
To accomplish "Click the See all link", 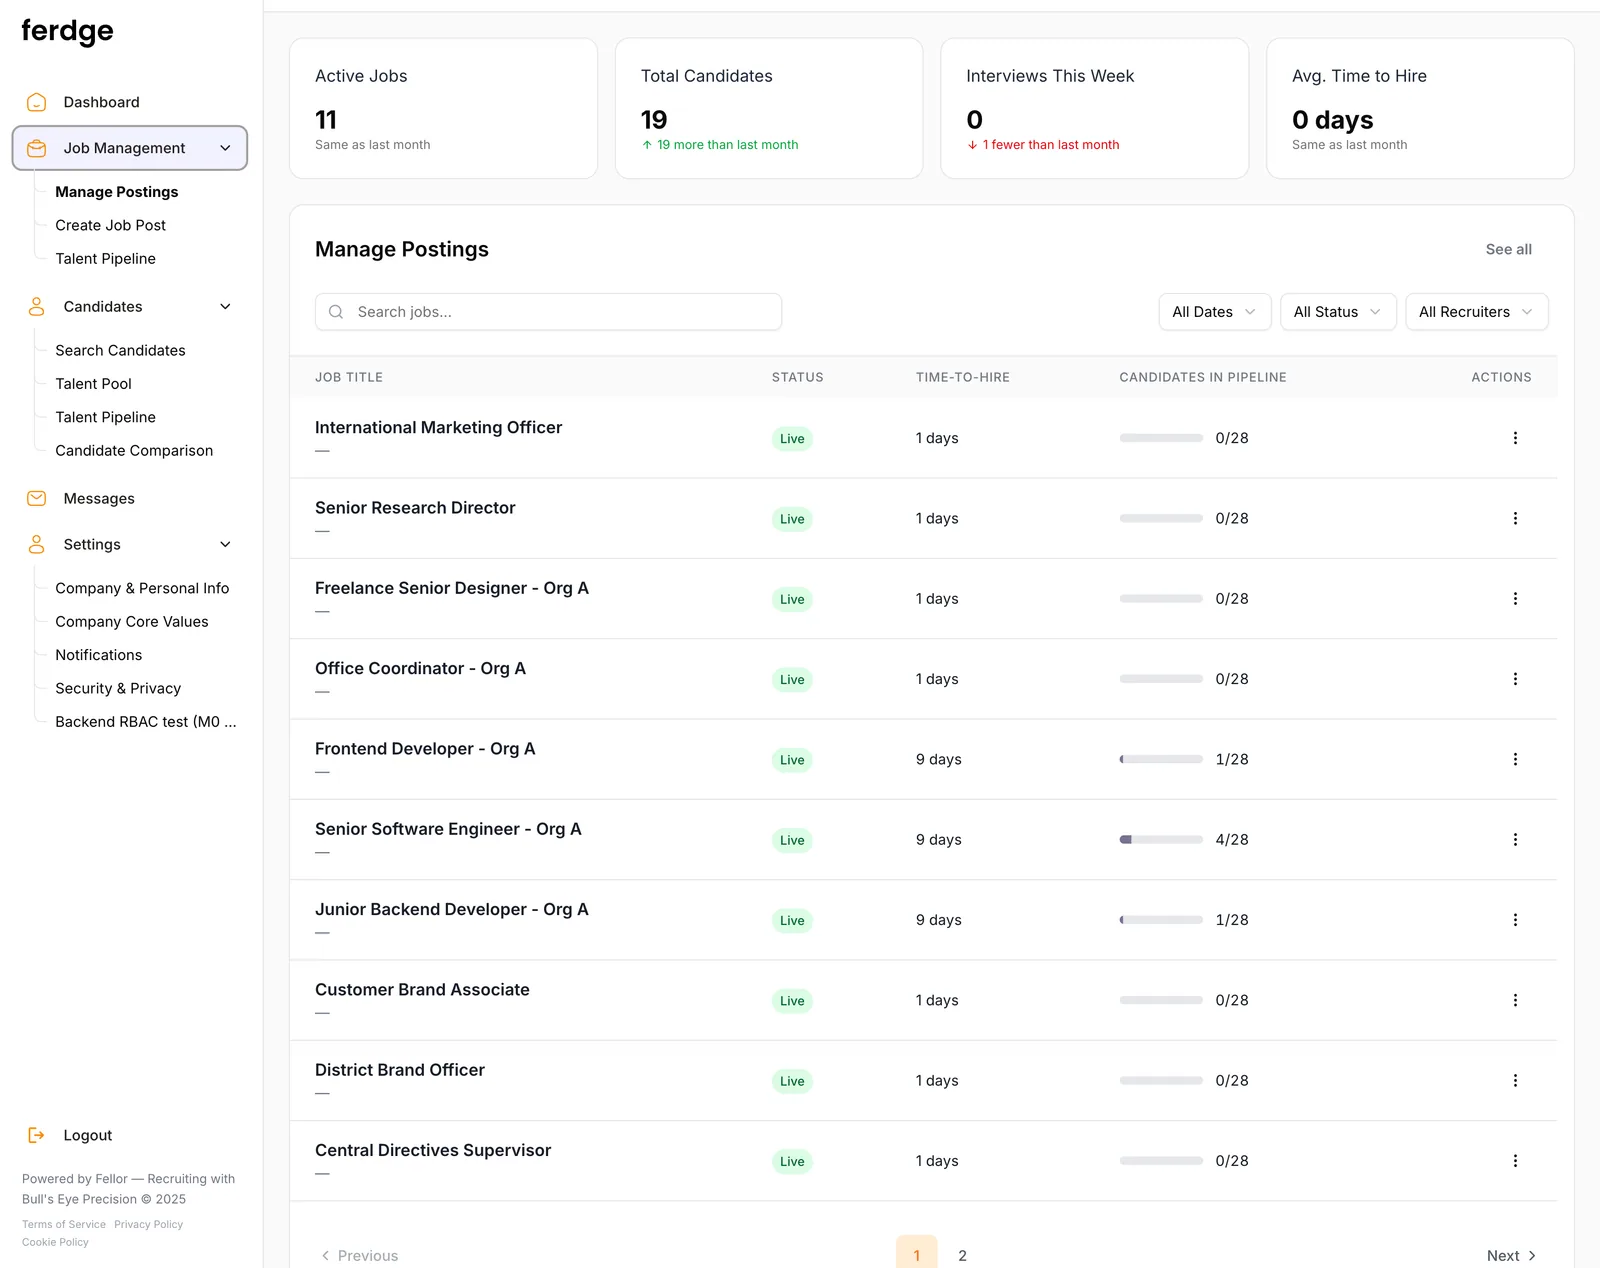I will click(1508, 249).
